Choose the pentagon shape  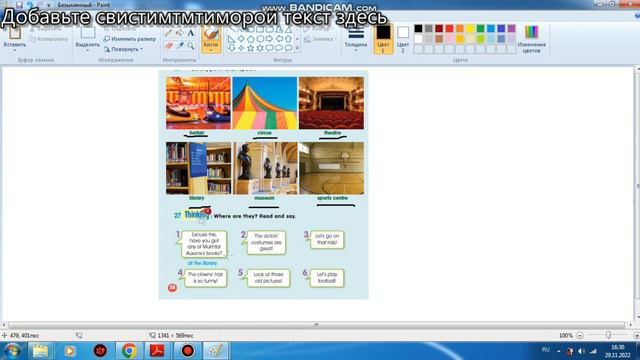(251, 39)
